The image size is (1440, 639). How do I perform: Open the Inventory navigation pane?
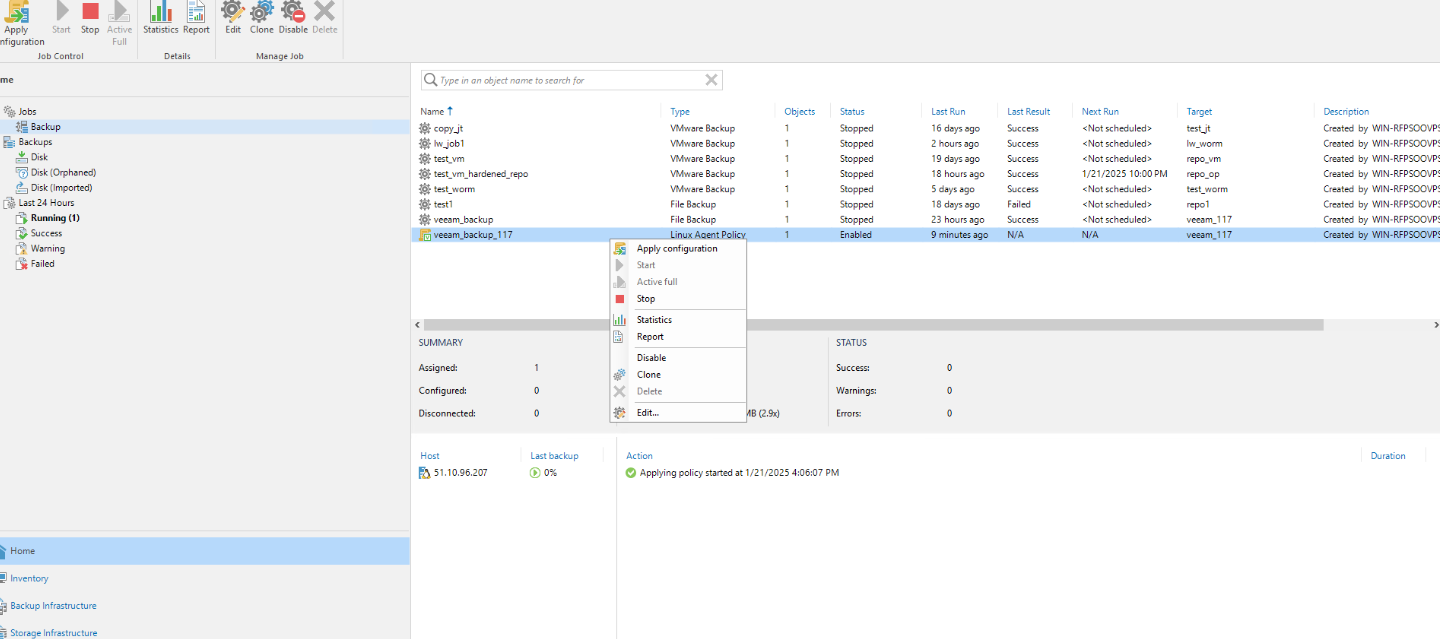(29, 579)
